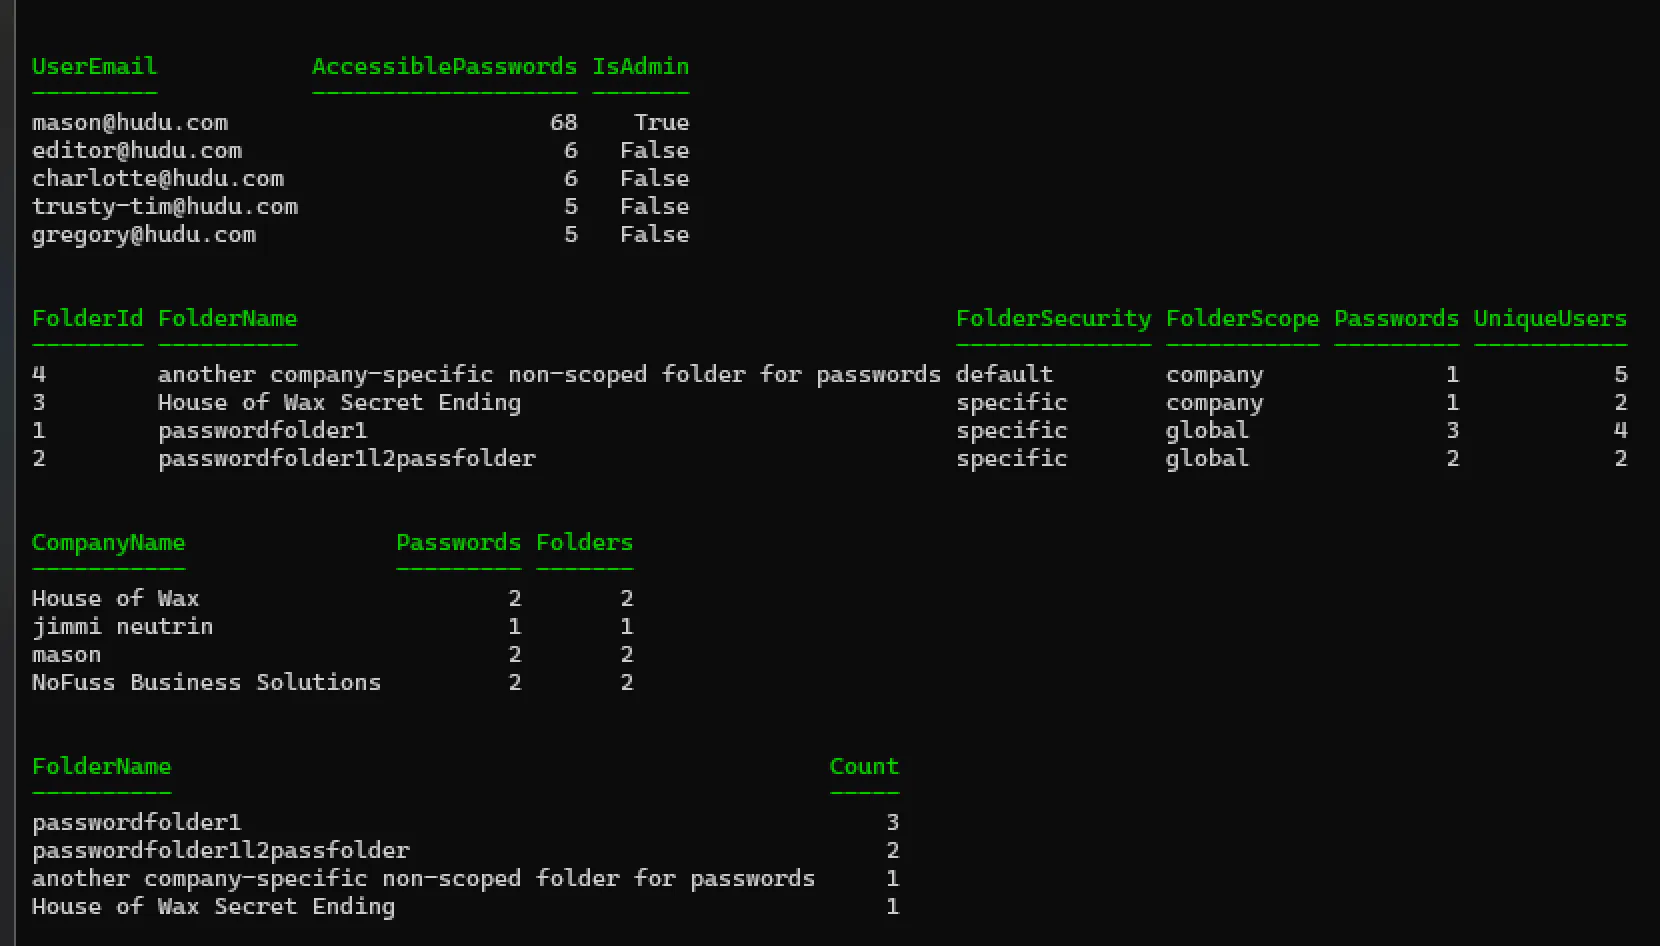The width and height of the screenshot is (1660, 946).
Task: Click the trusty-tim@hudu.com email text
Action: [x=165, y=206]
